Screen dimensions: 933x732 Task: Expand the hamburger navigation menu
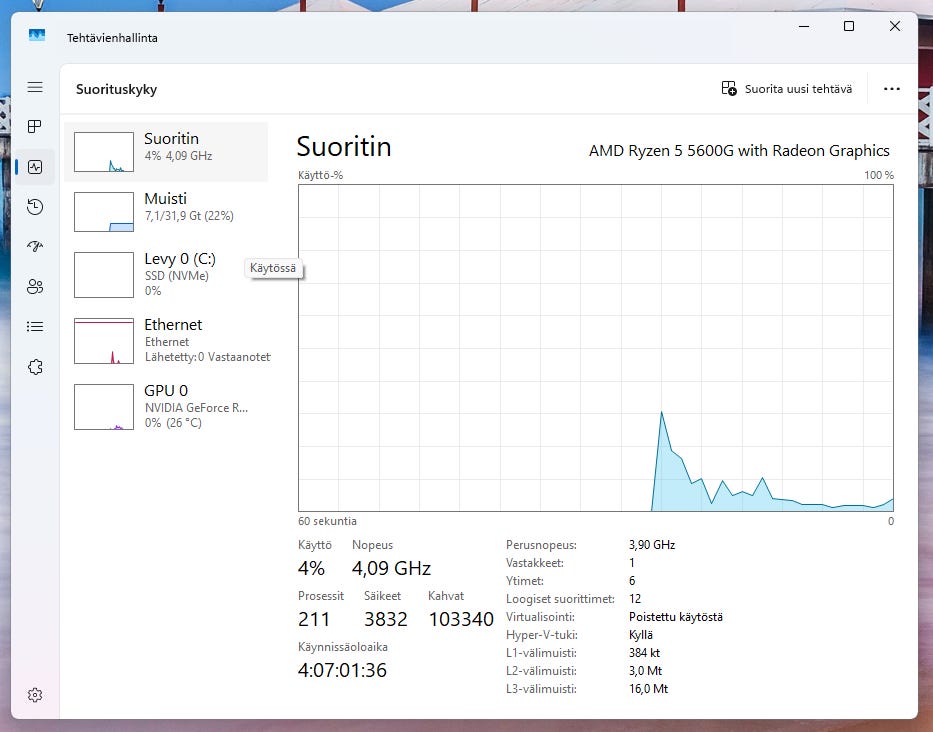[x=35, y=87]
